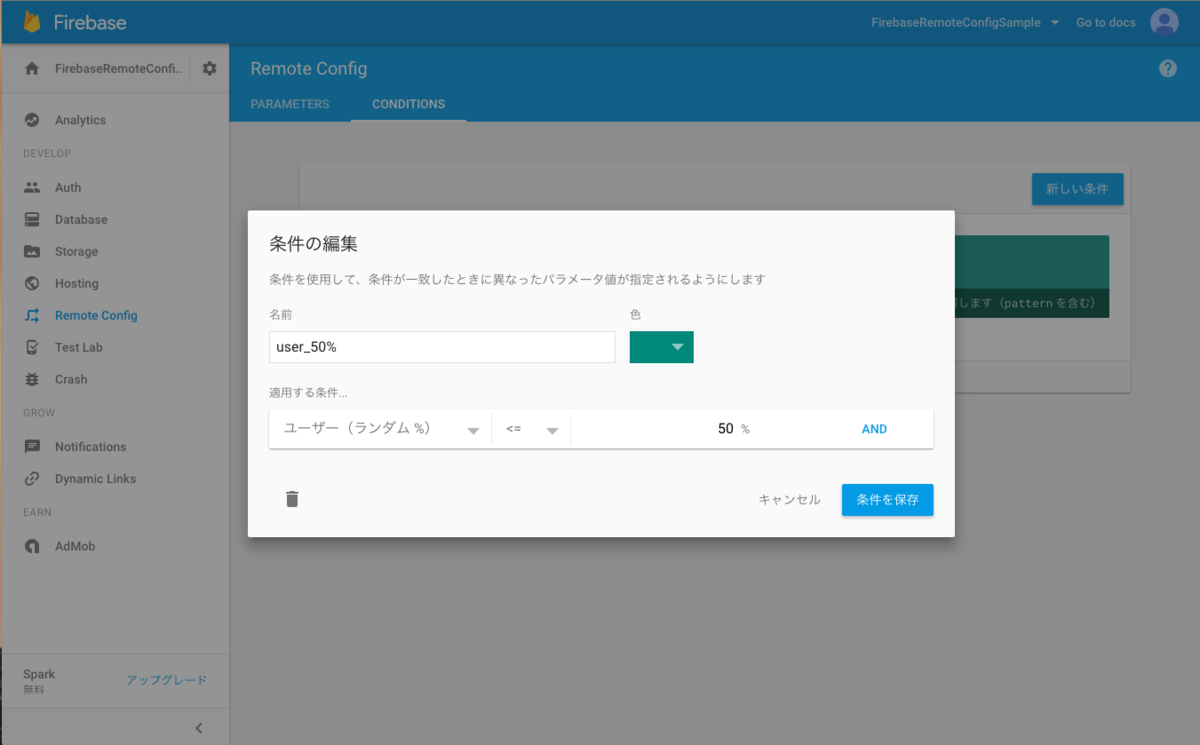Collapse sidebar with left chevron
The width and height of the screenshot is (1200, 745).
[x=198, y=728]
